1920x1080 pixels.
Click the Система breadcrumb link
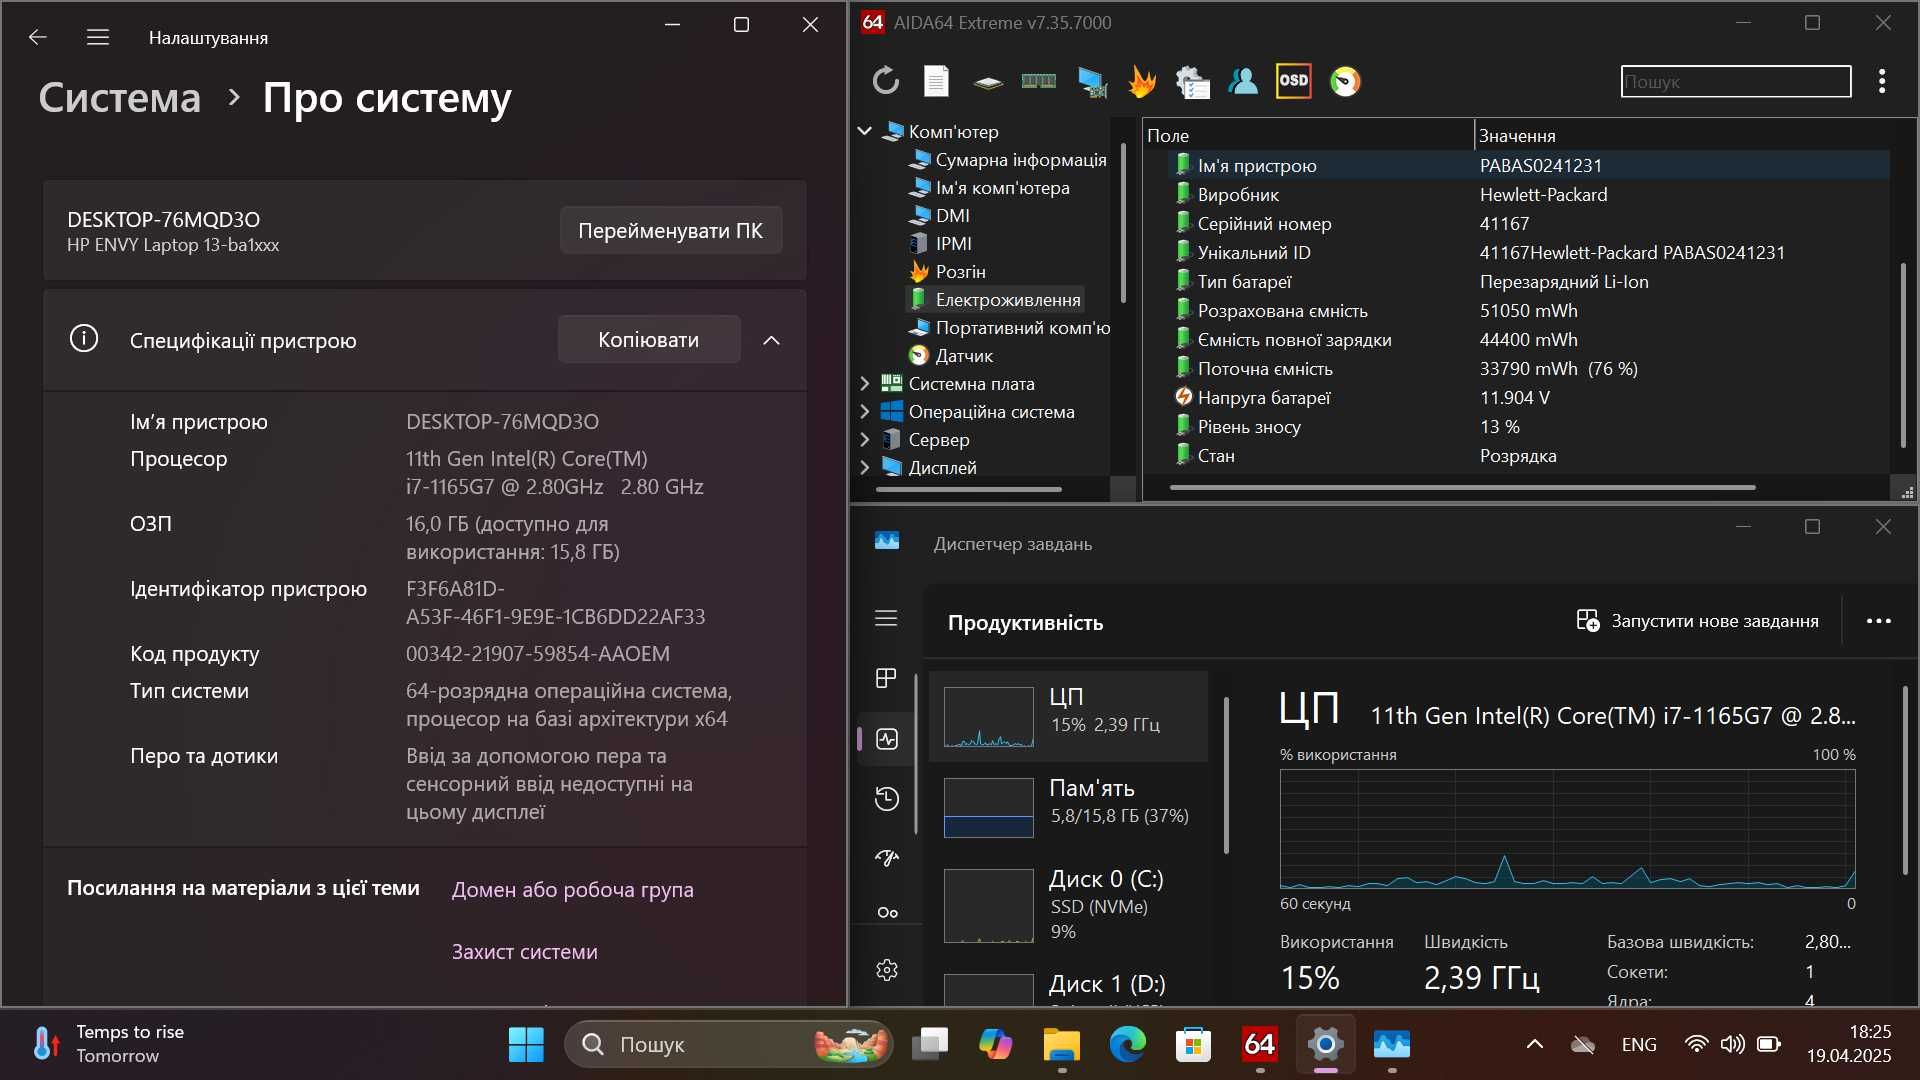[x=120, y=97]
